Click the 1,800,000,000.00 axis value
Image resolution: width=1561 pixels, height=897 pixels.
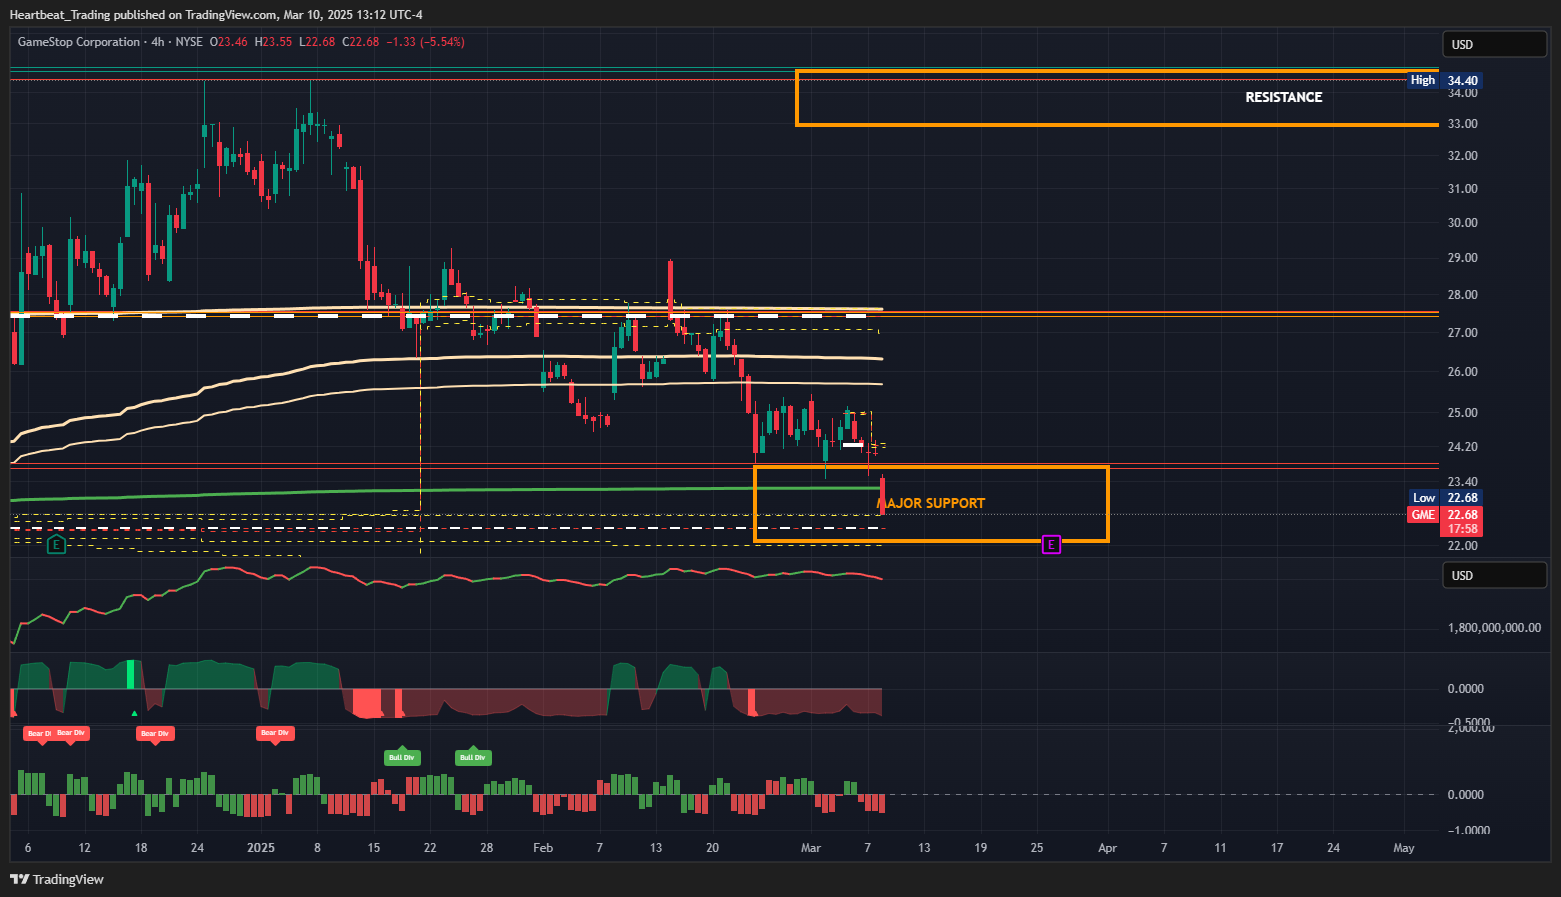click(x=1494, y=628)
